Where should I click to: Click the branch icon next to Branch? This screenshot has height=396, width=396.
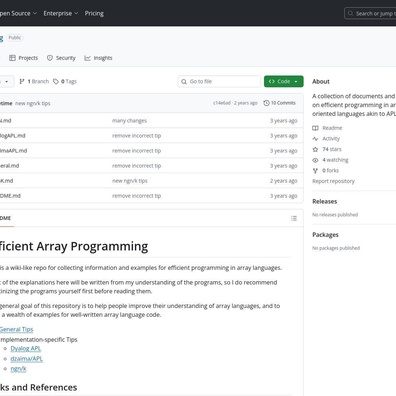[22, 81]
